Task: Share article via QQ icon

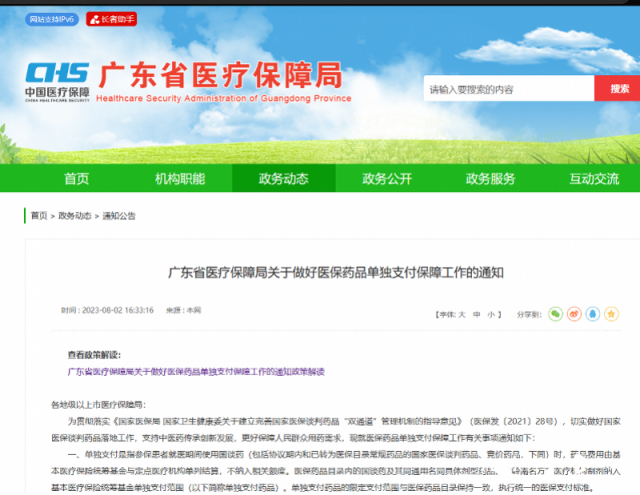Action: (593, 314)
